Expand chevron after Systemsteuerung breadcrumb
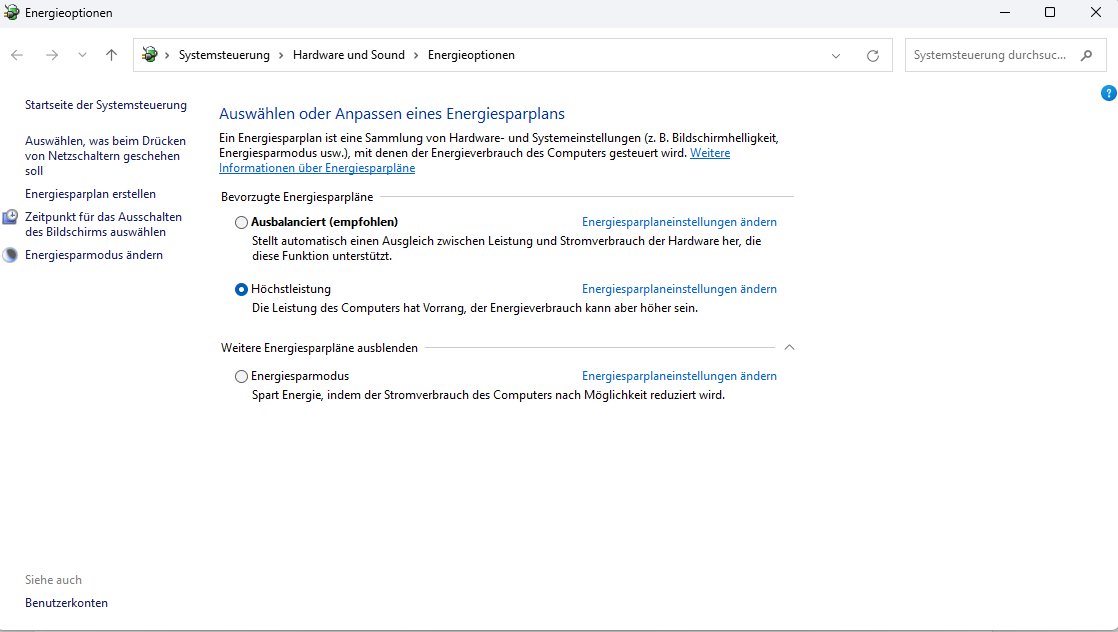Viewport: 1118px width, 632px height. click(281, 55)
